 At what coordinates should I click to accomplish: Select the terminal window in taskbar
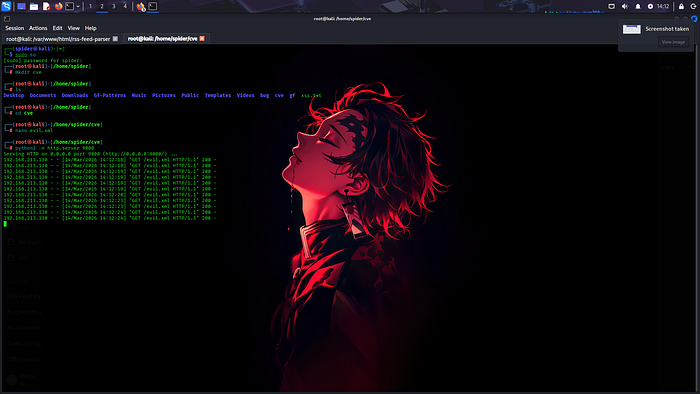pos(153,6)
